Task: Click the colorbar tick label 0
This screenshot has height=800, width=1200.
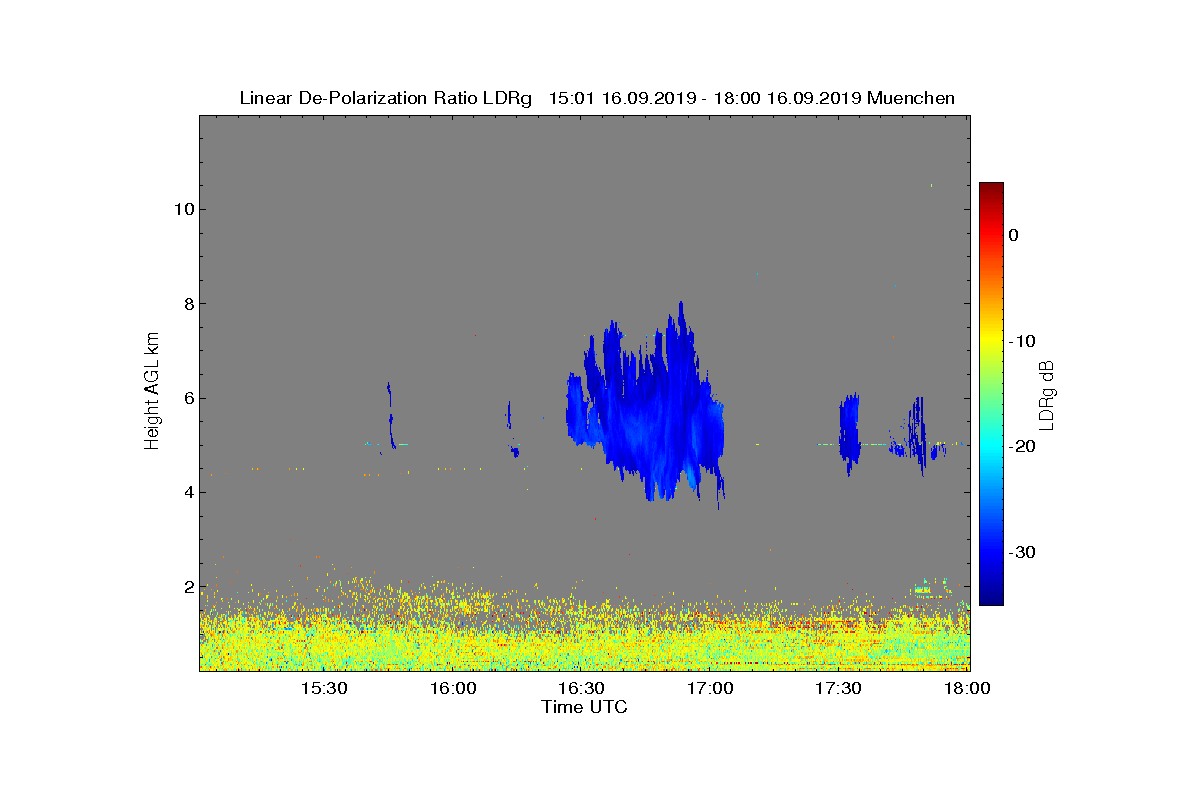Action: [x=1013, y=235]
